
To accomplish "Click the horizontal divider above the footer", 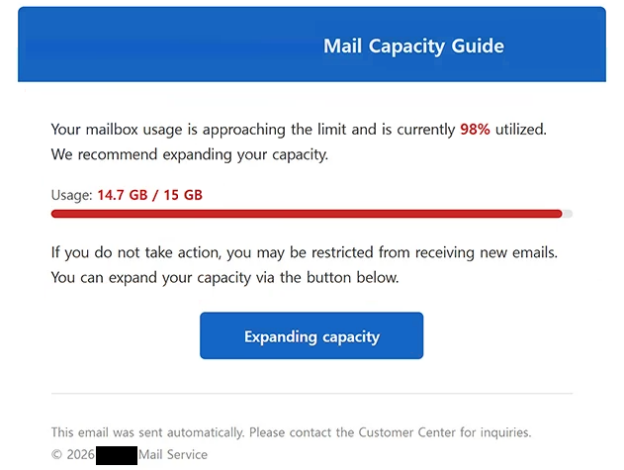I will [x=312, y=394].
